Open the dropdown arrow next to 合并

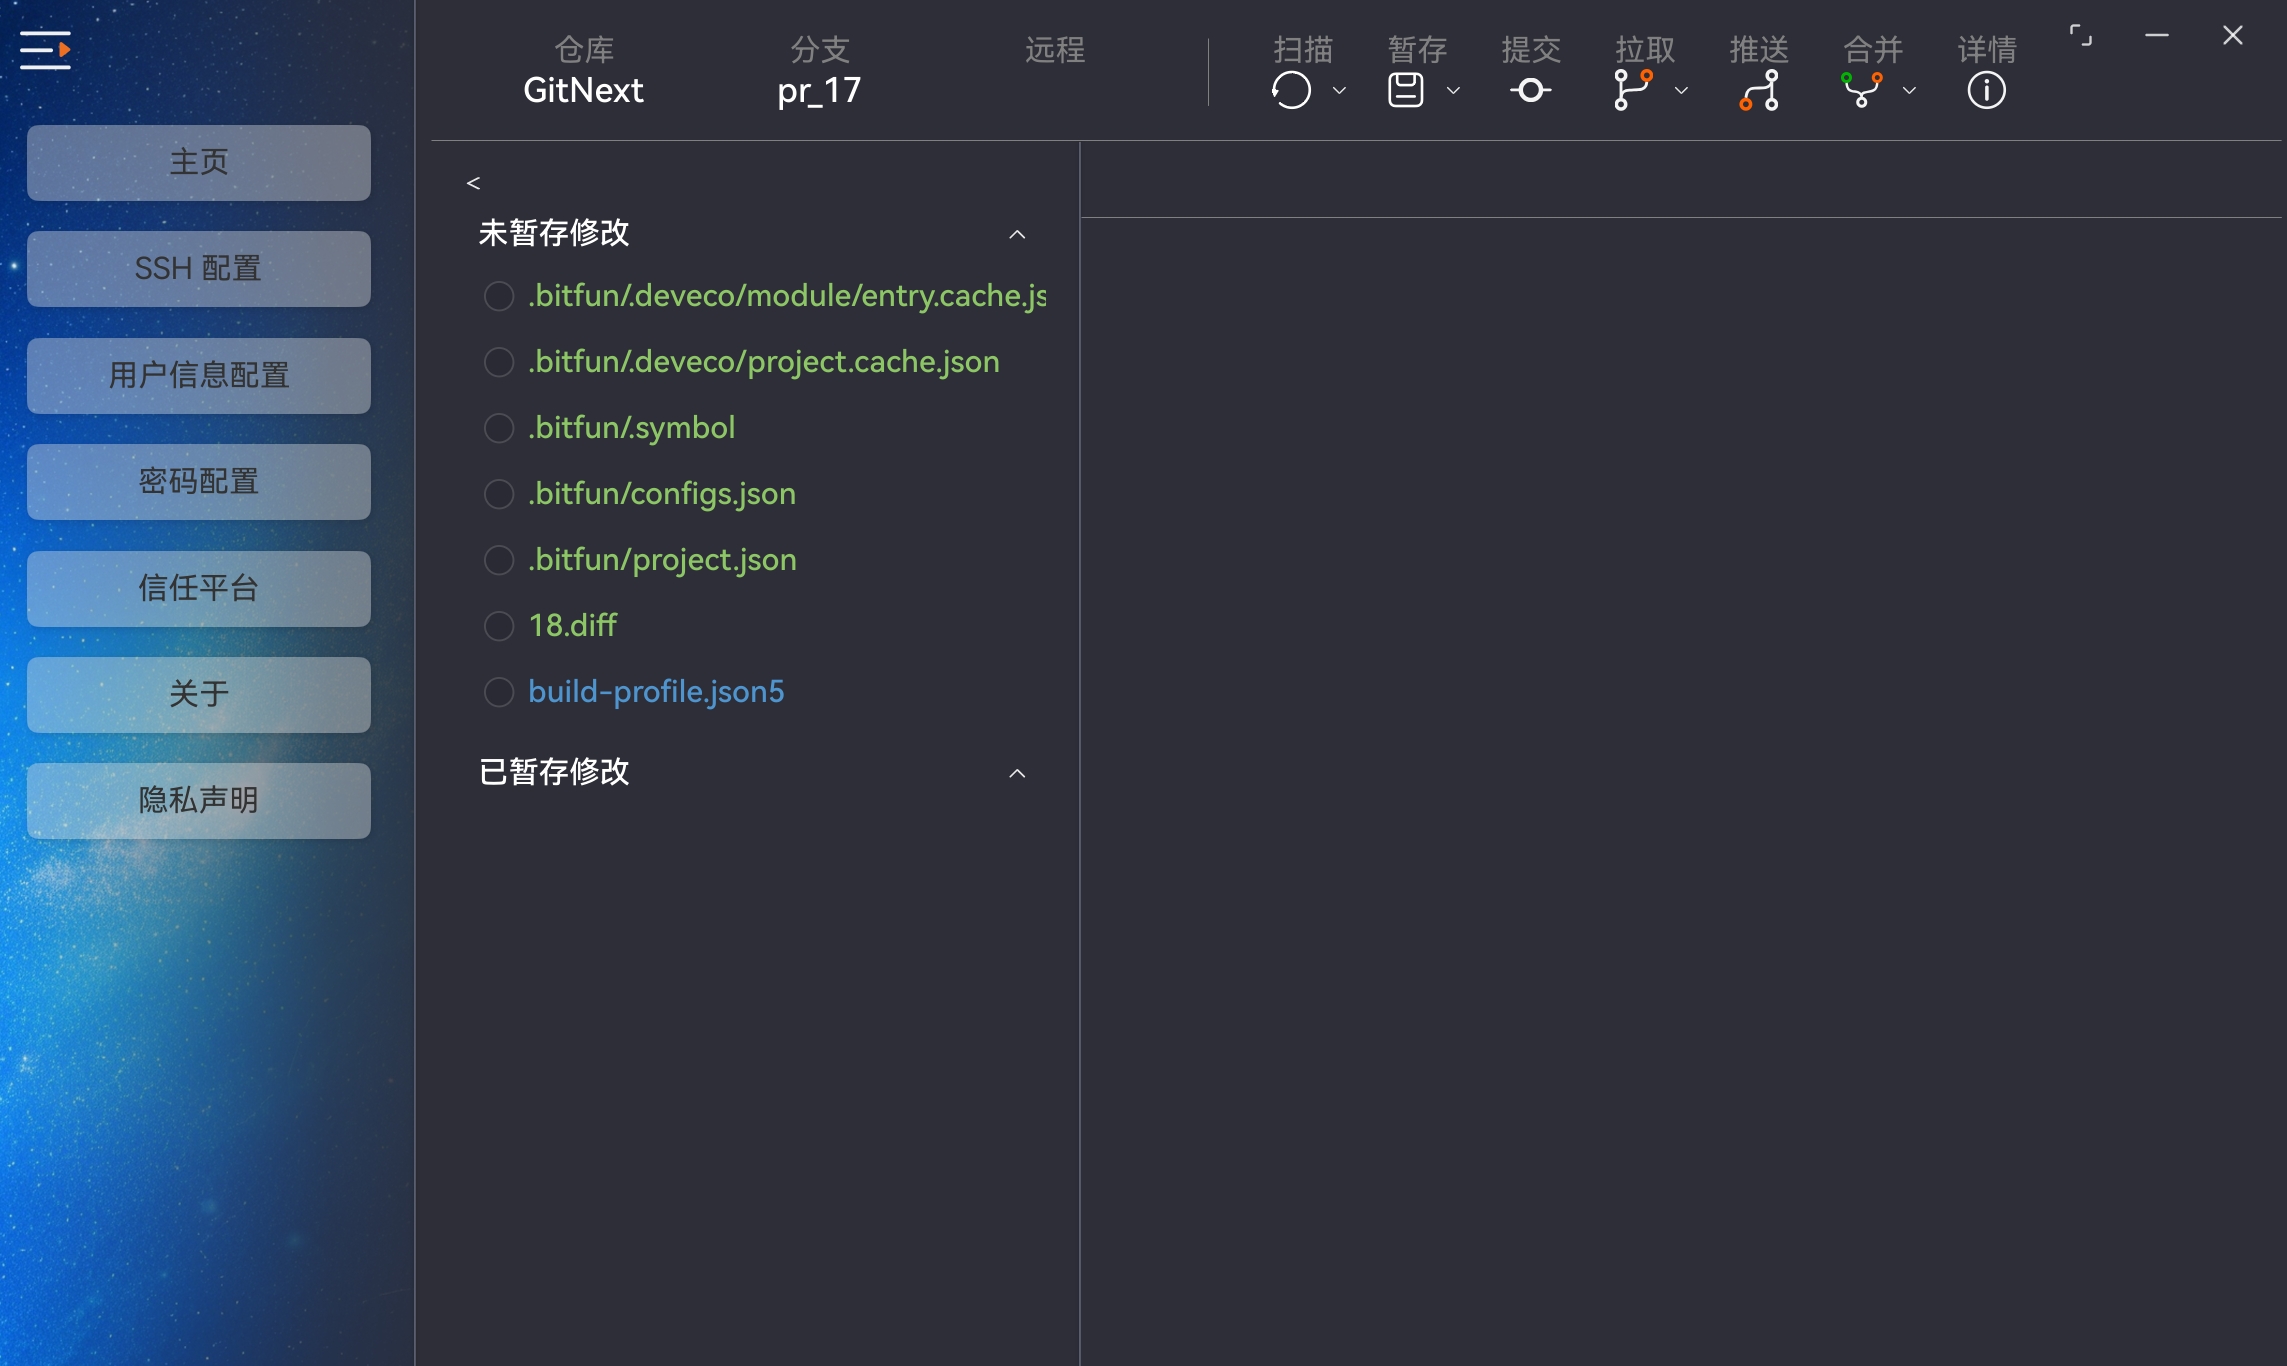coord(1910,92)
